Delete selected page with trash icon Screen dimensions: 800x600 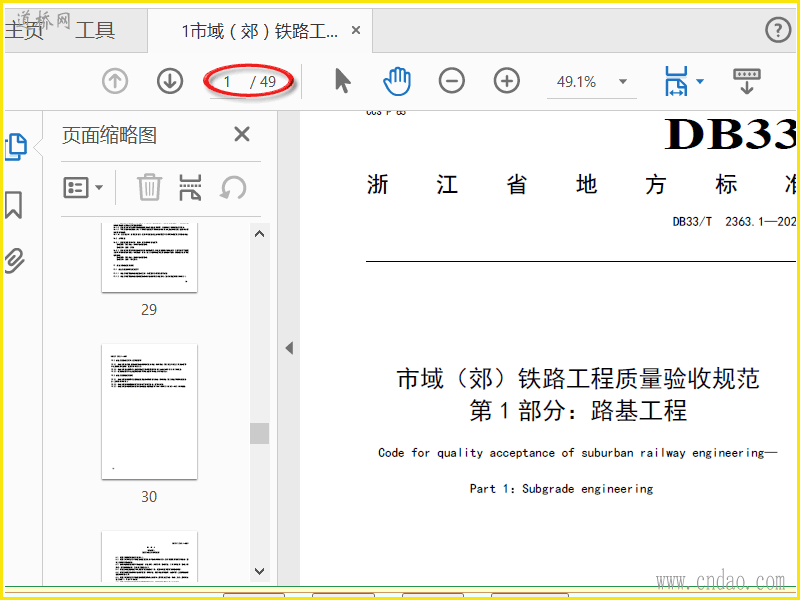pyautogui.click(x=149, y=187)
